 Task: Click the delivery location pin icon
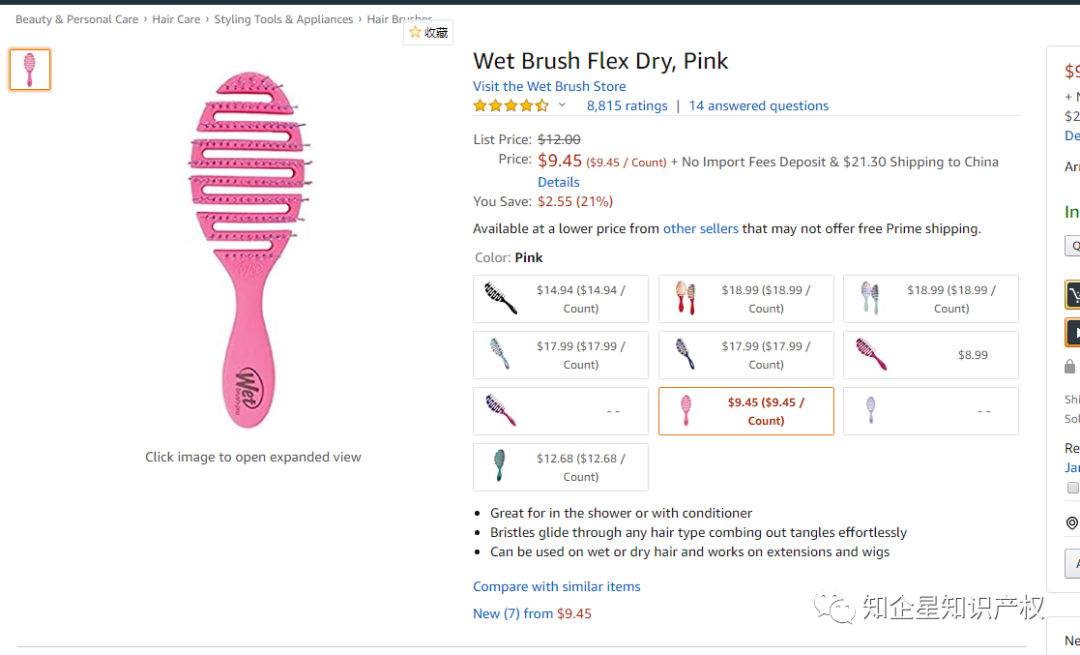tap(1072, 523)
